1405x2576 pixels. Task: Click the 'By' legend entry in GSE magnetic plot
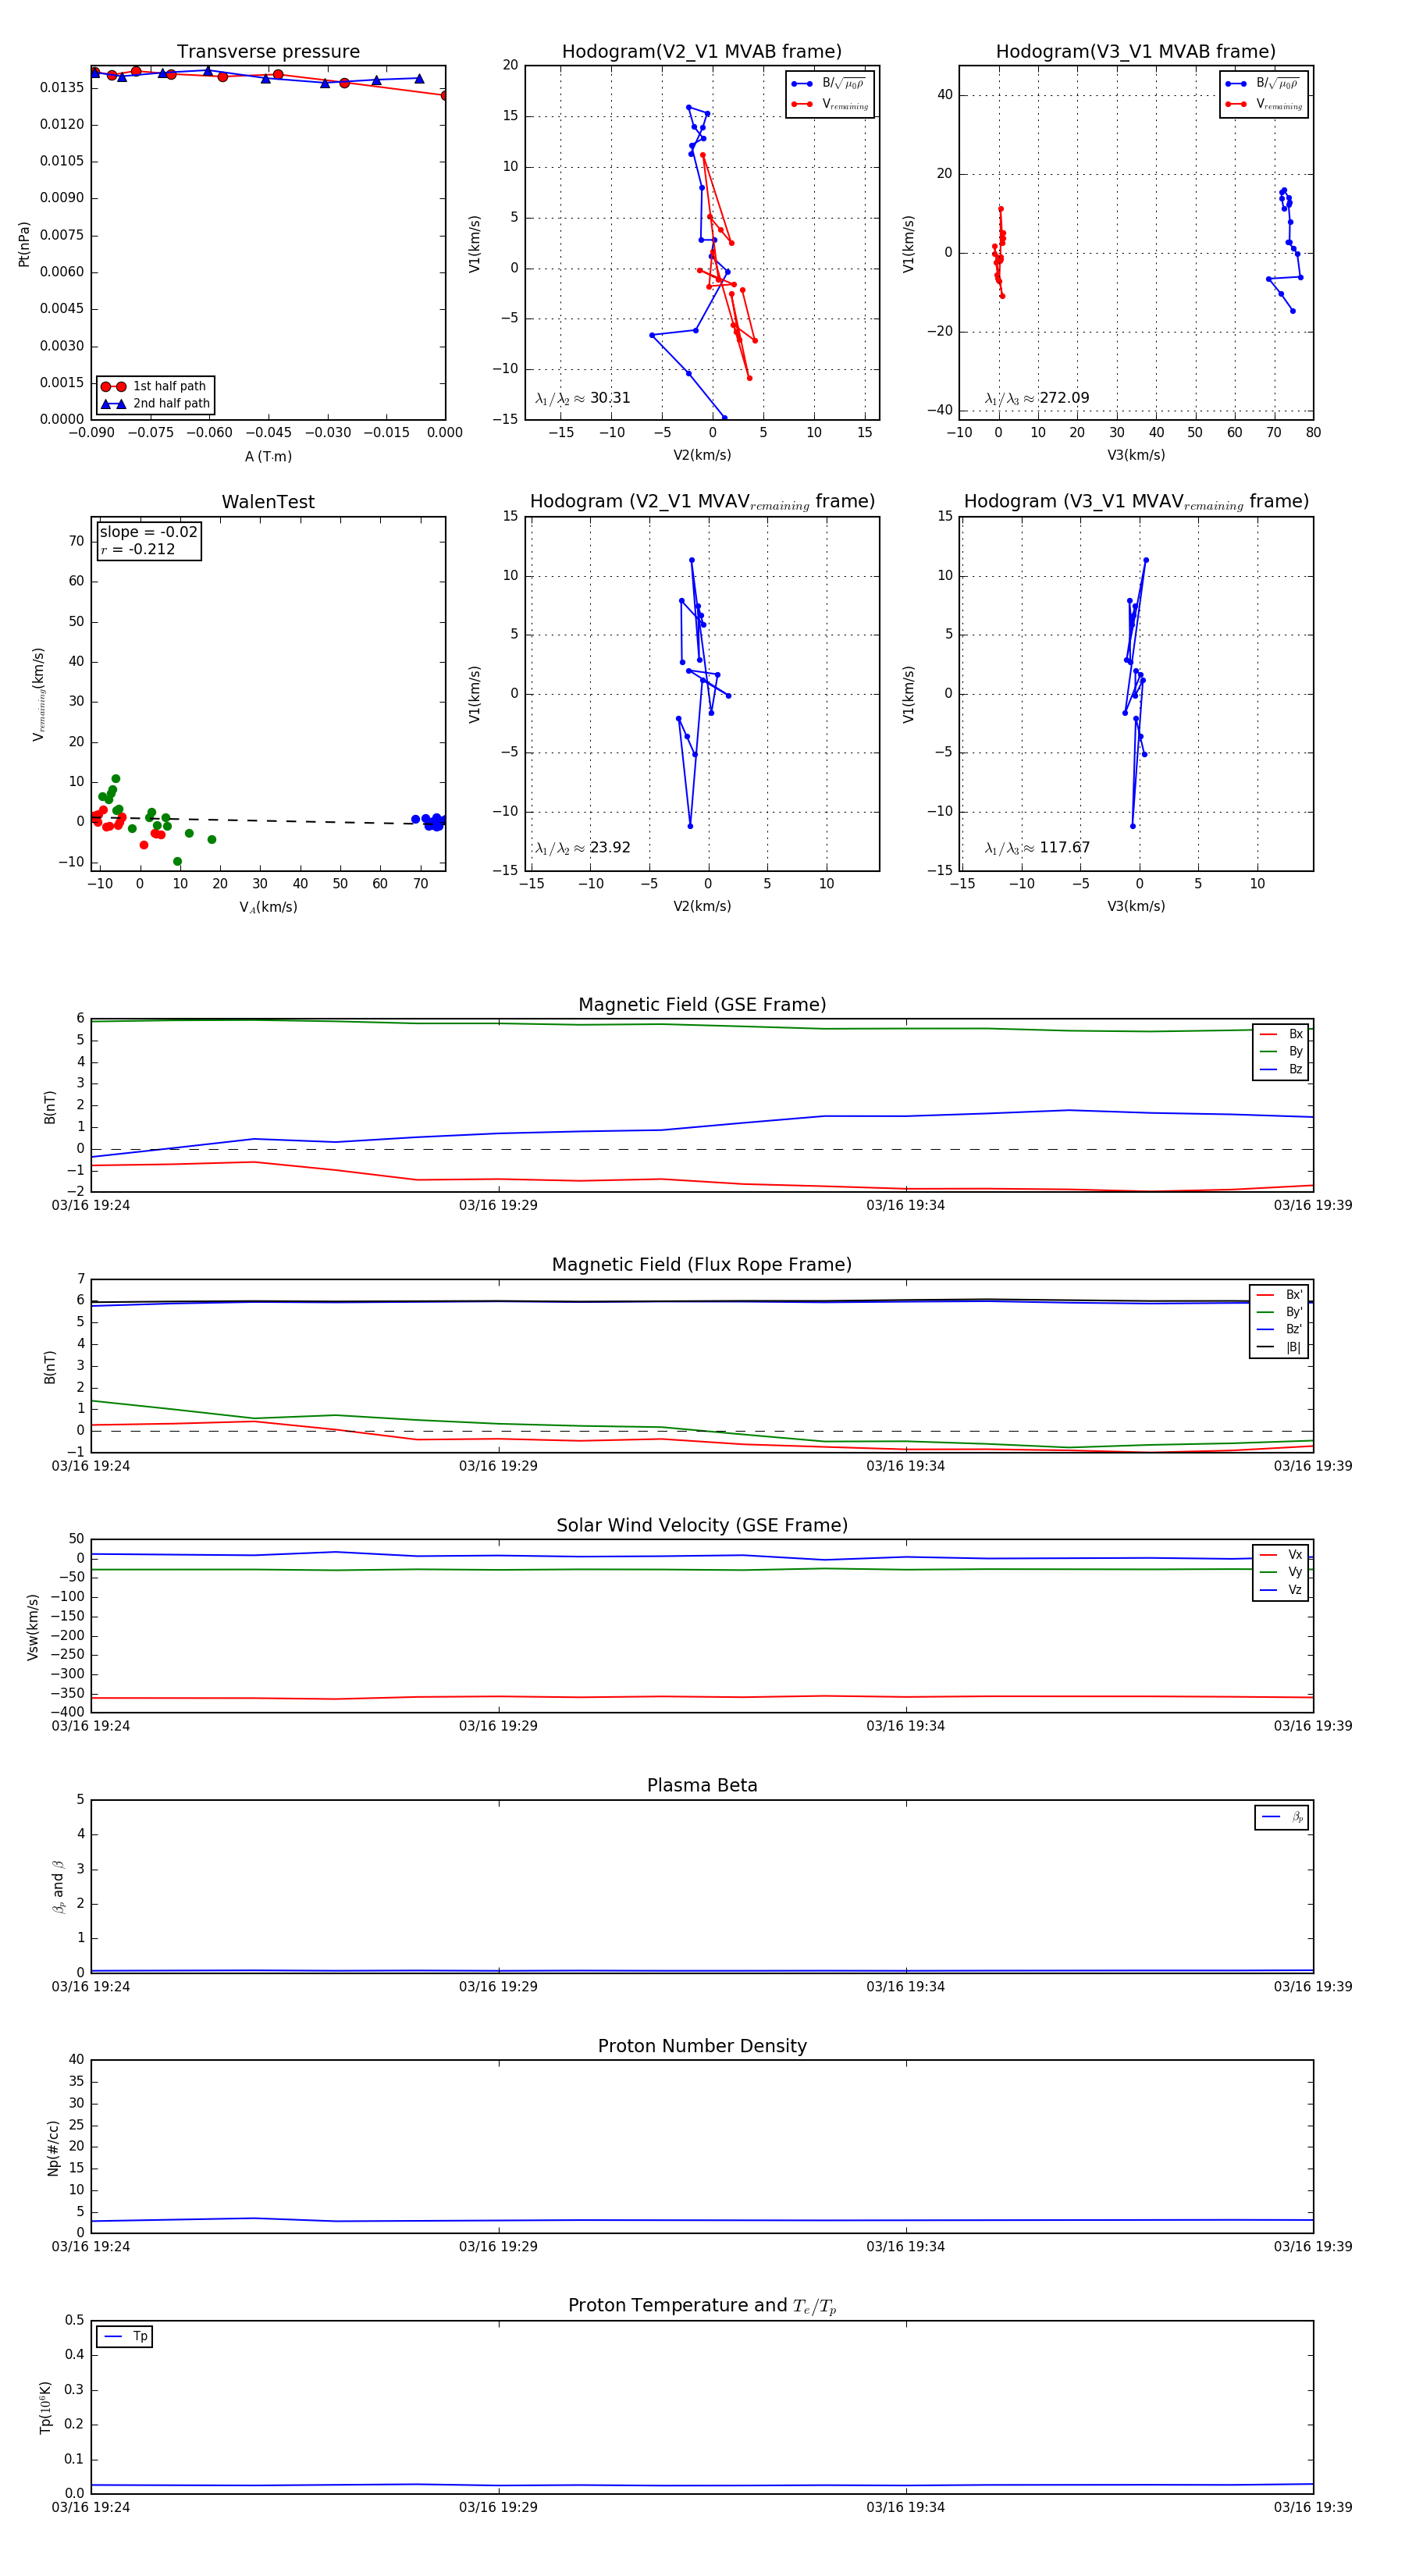point(1281,1051)
